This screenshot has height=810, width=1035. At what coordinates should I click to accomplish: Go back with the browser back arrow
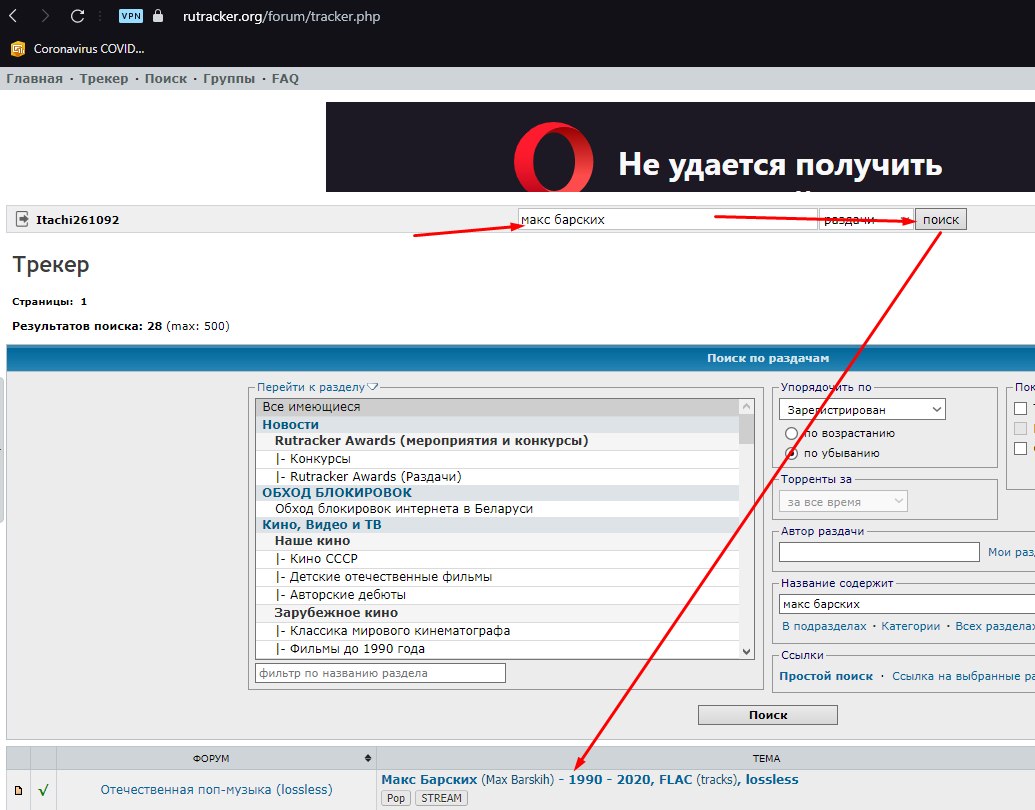pos(13,16)
